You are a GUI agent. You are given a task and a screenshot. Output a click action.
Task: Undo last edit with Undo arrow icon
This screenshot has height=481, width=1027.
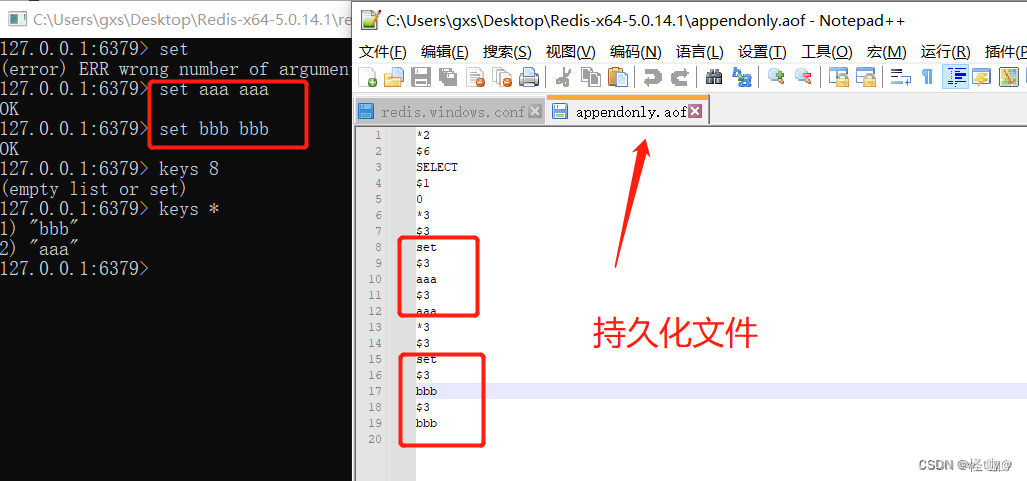(x=652, y=77)
